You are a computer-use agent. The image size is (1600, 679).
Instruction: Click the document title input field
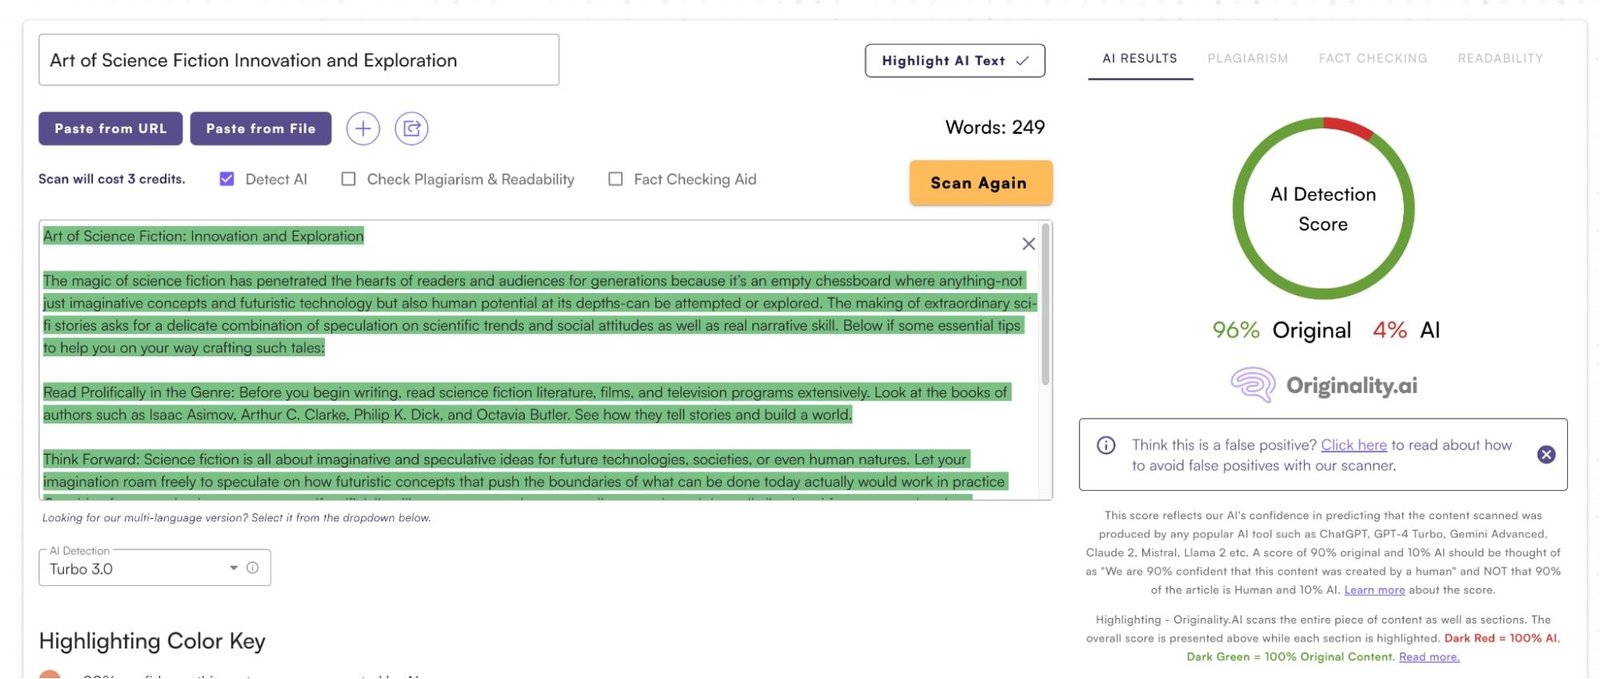click(298, 60)
